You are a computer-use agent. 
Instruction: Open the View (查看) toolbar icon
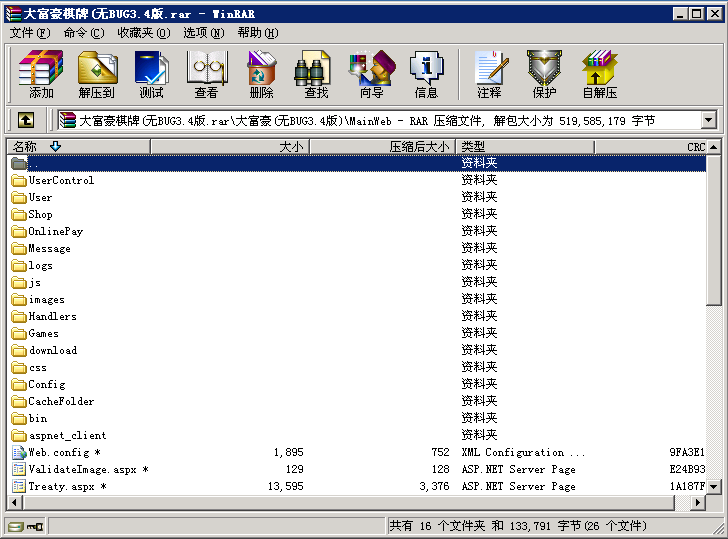(206, 74)
